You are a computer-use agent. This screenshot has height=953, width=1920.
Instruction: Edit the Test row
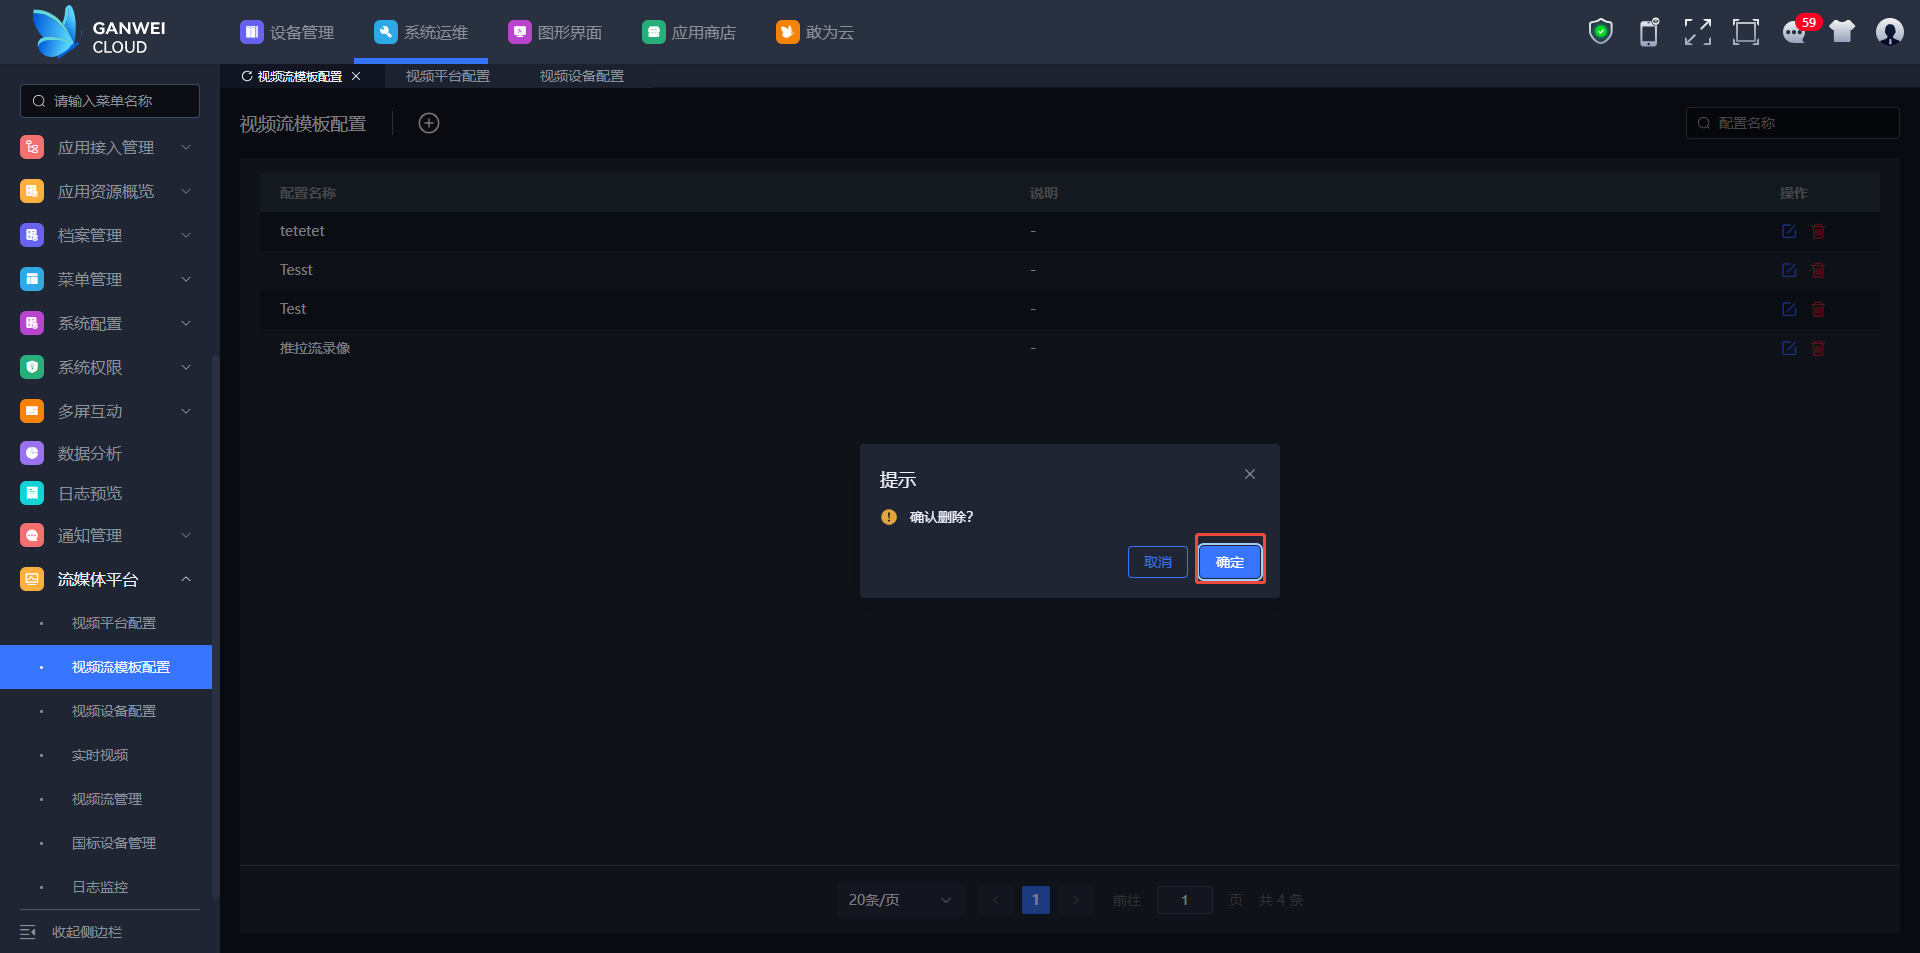click(1789, 309)
